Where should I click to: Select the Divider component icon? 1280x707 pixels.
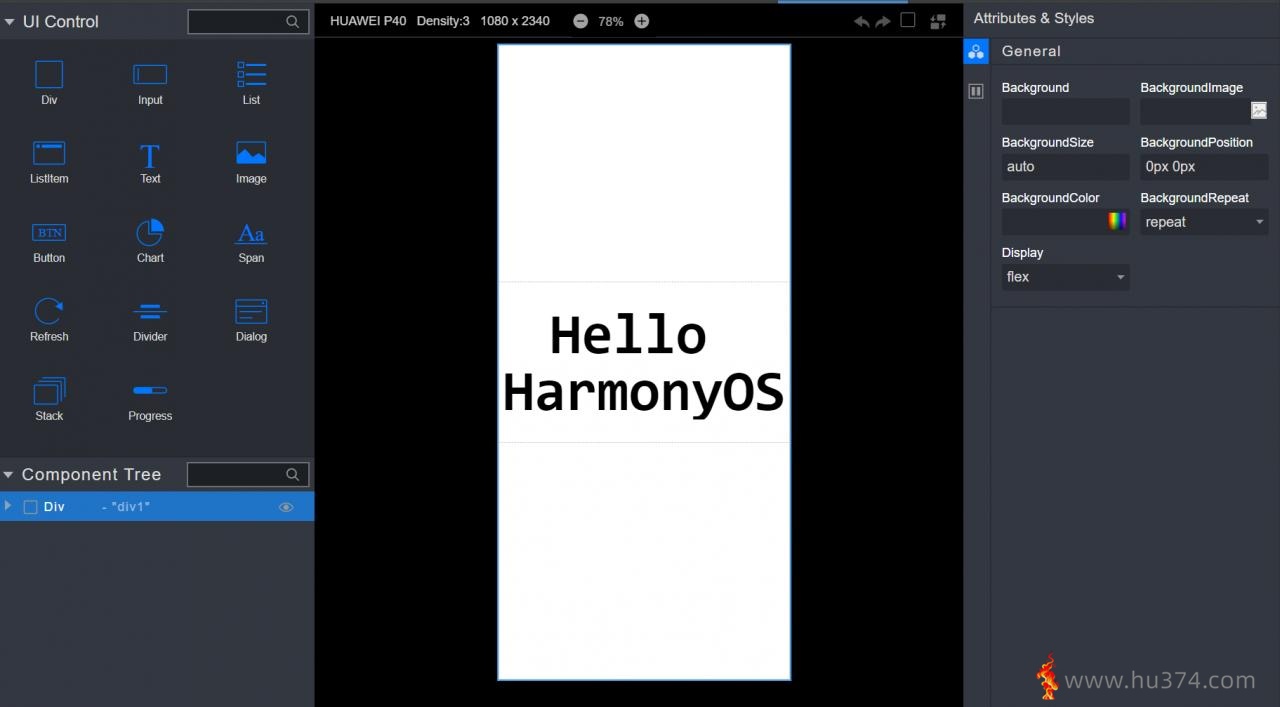pos(150,311)
